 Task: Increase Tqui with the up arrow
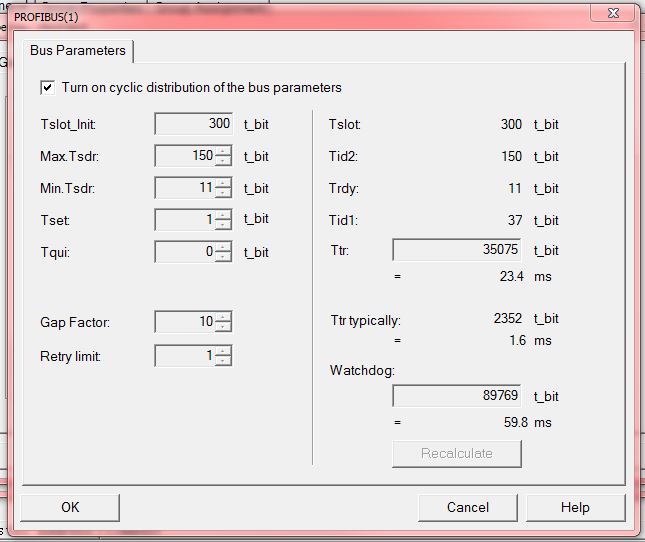pos(223,246)
